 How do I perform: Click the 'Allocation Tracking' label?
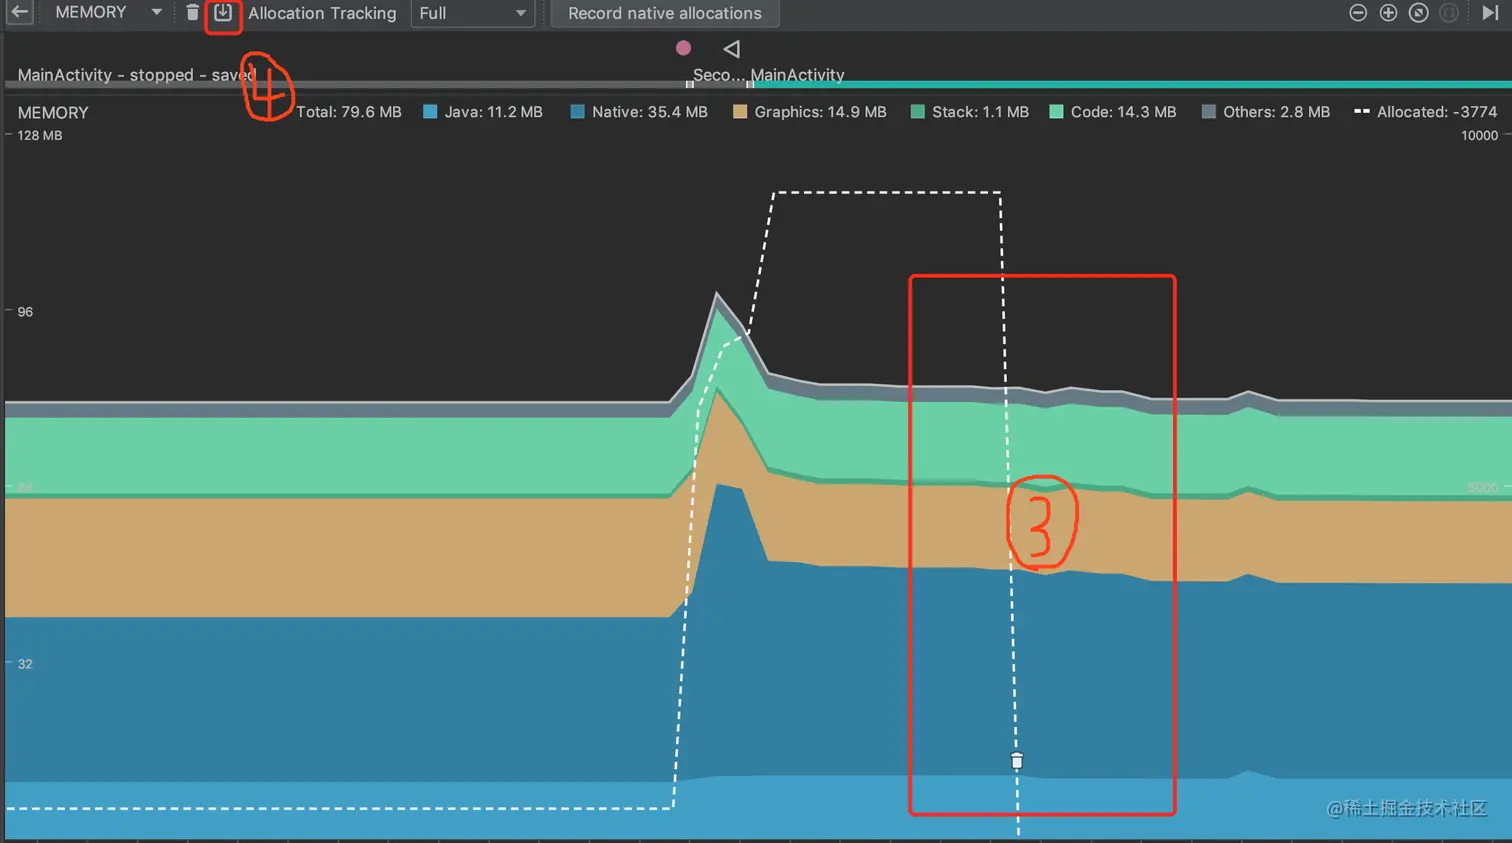[x=322, y=13]
